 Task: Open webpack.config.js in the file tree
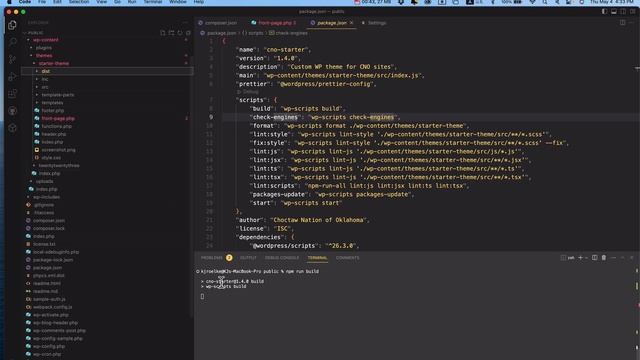[52, 307]
